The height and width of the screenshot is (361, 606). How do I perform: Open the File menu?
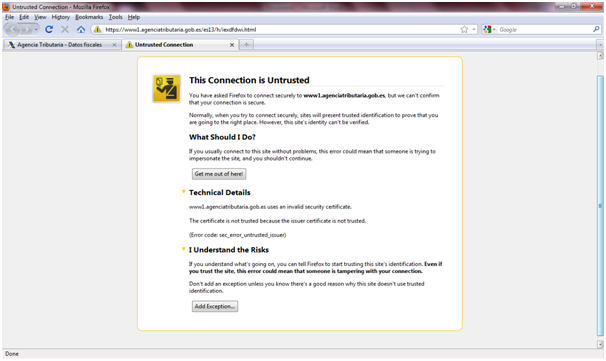pos(10,17)
